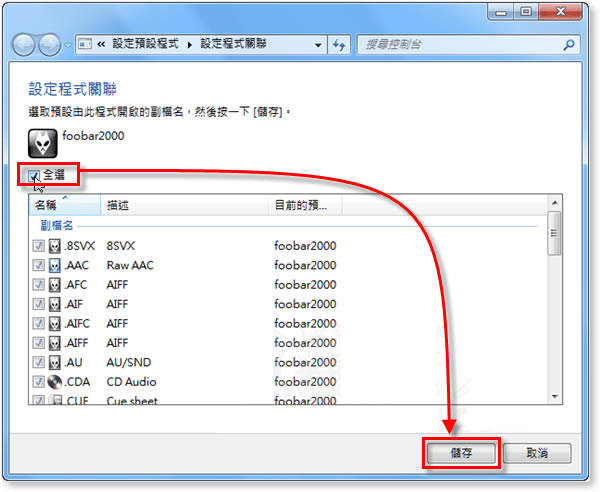600x492 pixels.
Task: Click the foobar2000 application icon
Action: pos(42,143)
